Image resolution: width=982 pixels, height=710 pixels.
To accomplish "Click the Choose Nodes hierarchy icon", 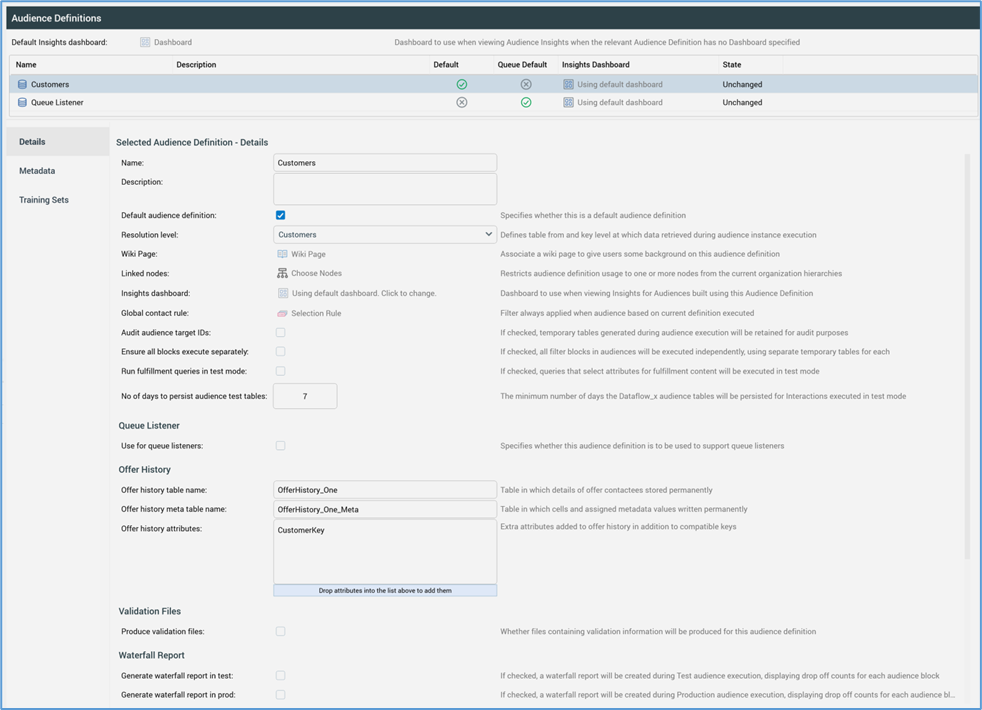I will coord(282,274).
